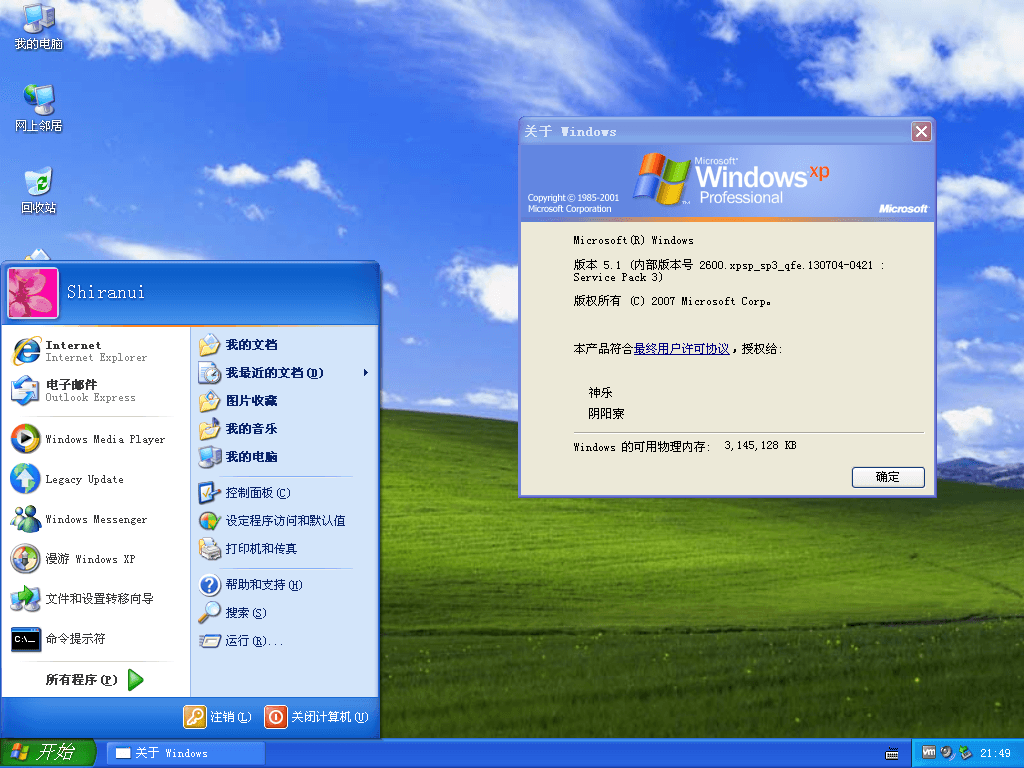Click the Service Pack 3 version text
This screenshot has height=768, width=1024.
618,278
